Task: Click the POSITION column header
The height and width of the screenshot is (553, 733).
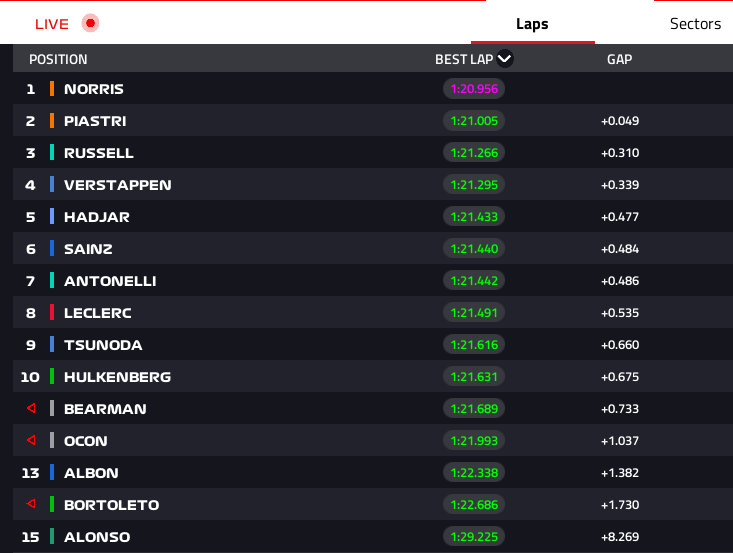Action: tap(58, 59)
